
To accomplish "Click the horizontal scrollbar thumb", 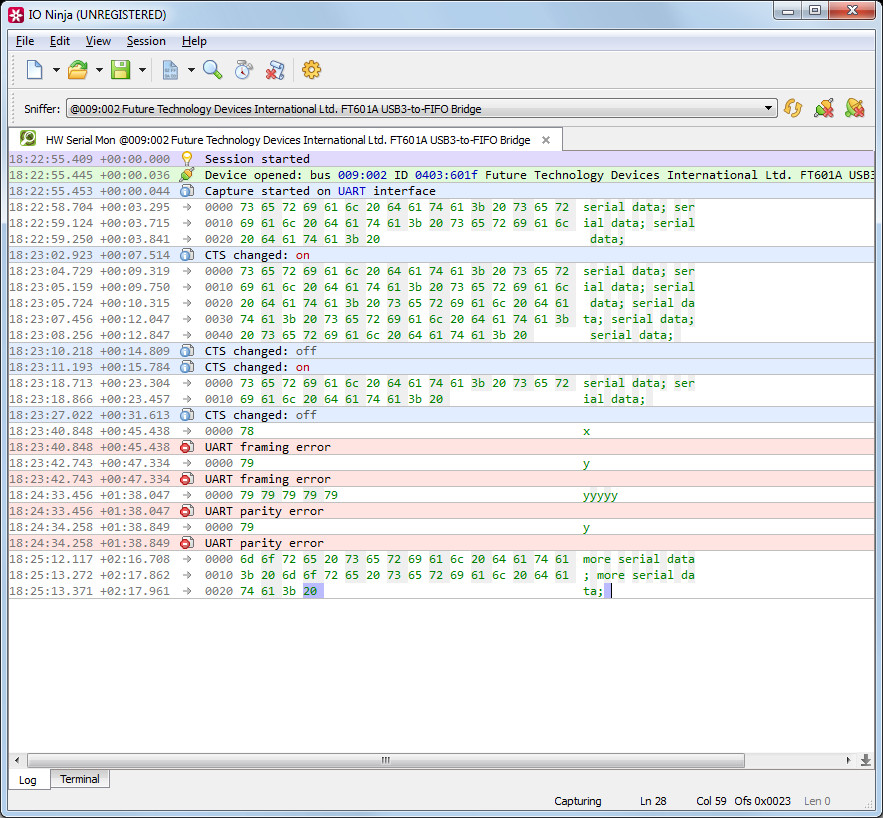I will [386, 761].
